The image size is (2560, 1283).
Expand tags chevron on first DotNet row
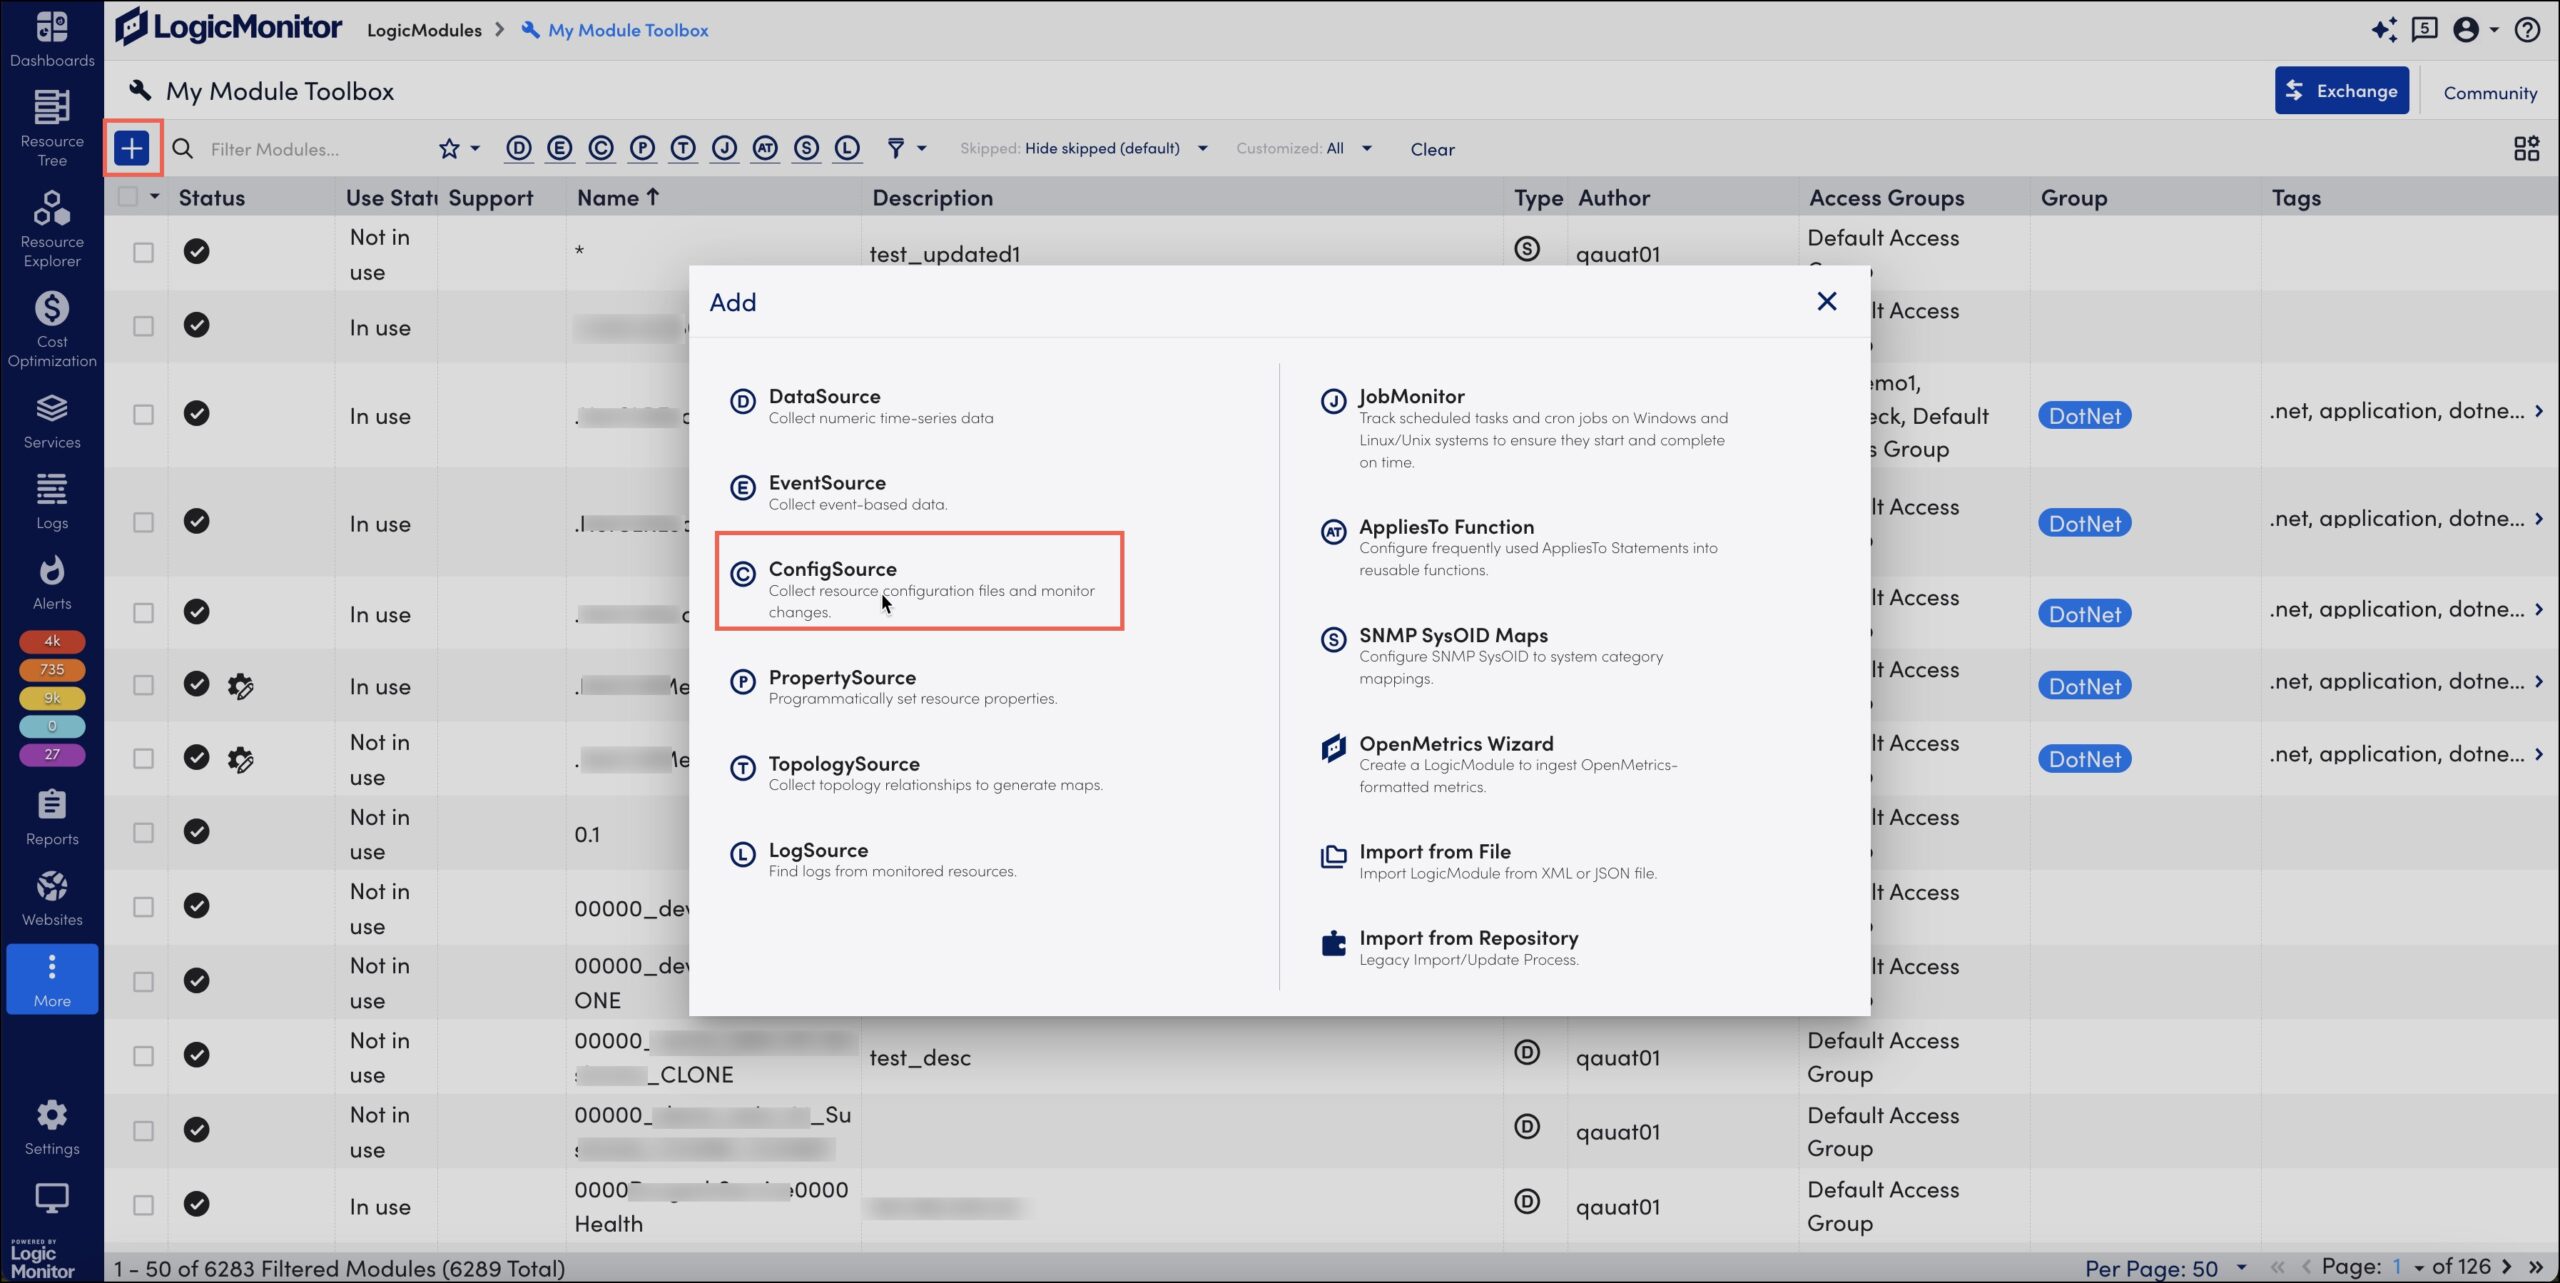click(2539, 411)
